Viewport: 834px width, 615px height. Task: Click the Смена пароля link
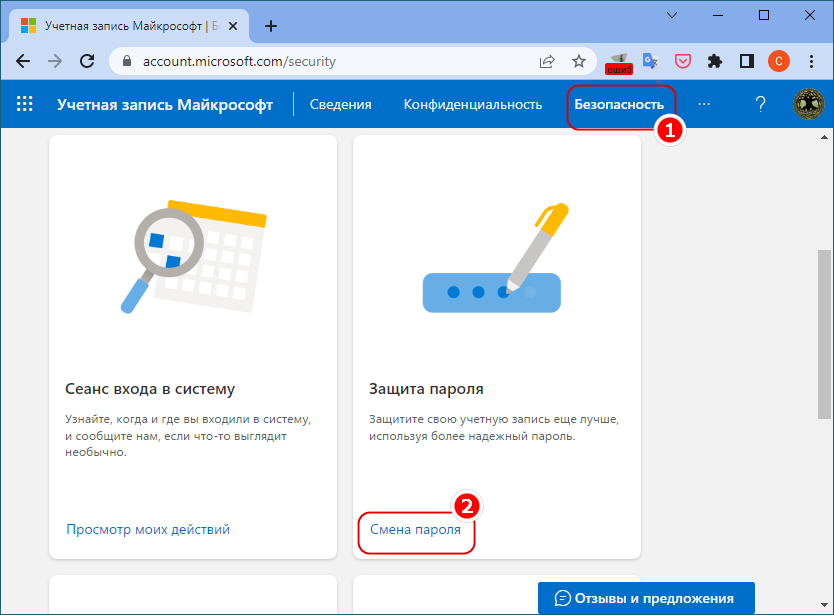[415, 529]
